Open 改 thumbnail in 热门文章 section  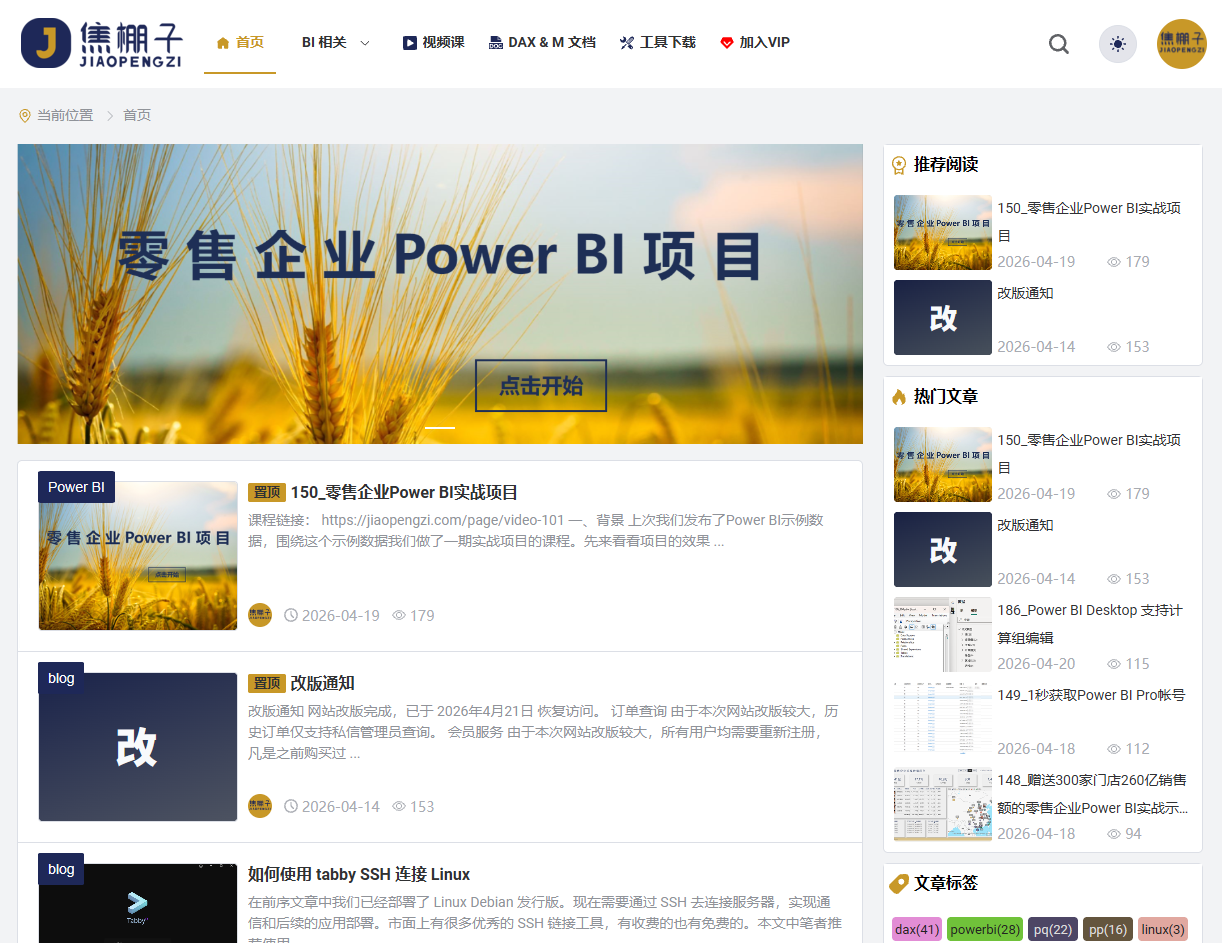click(x=943, y=549)
